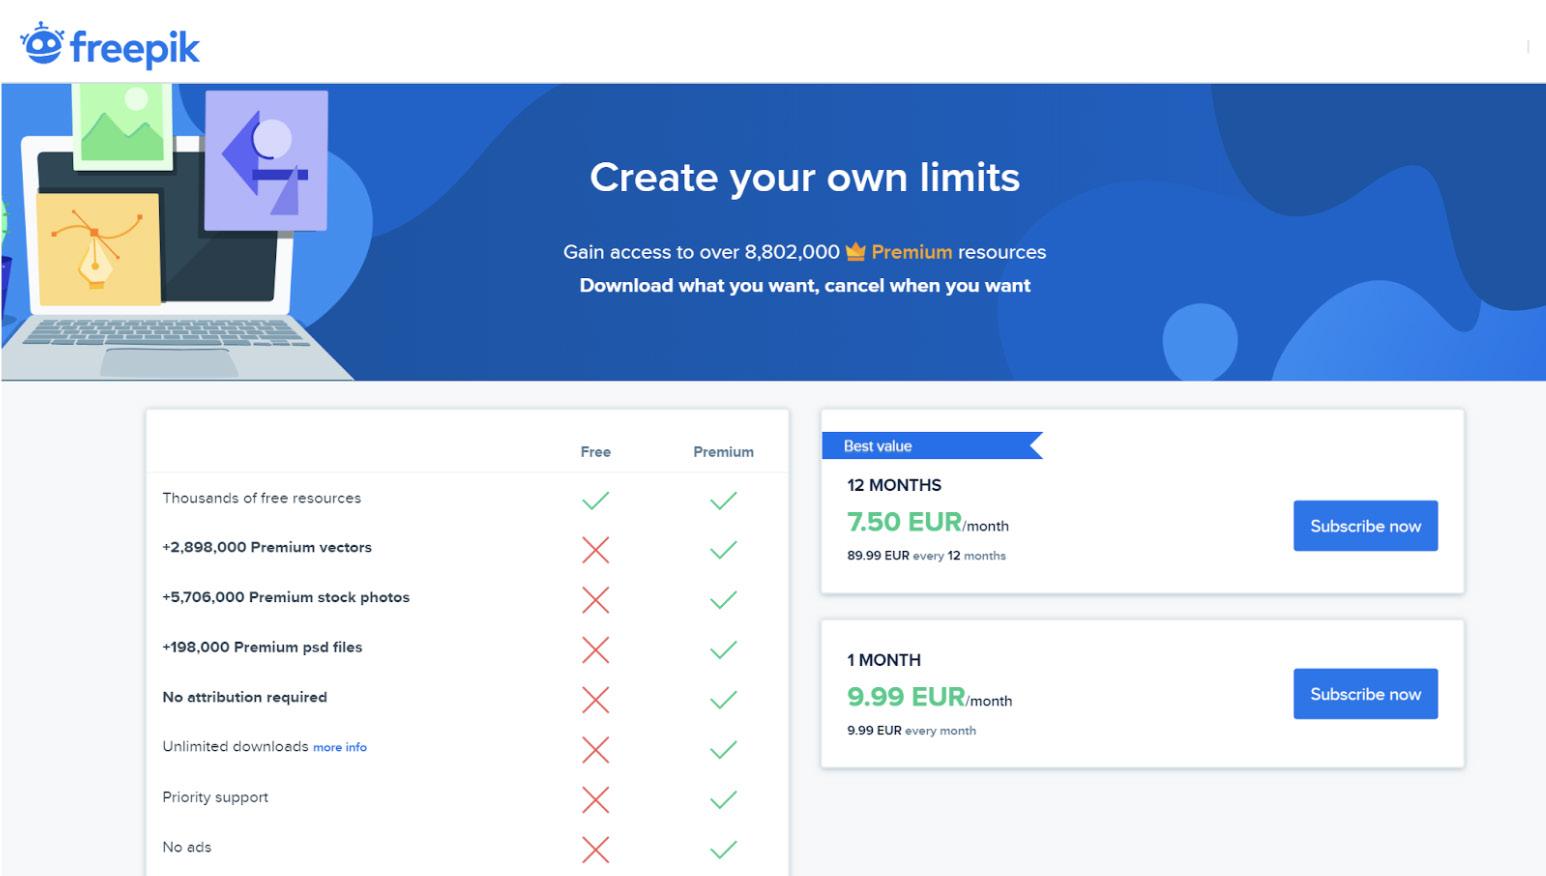Click the Free cross for No attribution required
The width and height of the screenshot is (1546, 876).
[x=596, y=699]
